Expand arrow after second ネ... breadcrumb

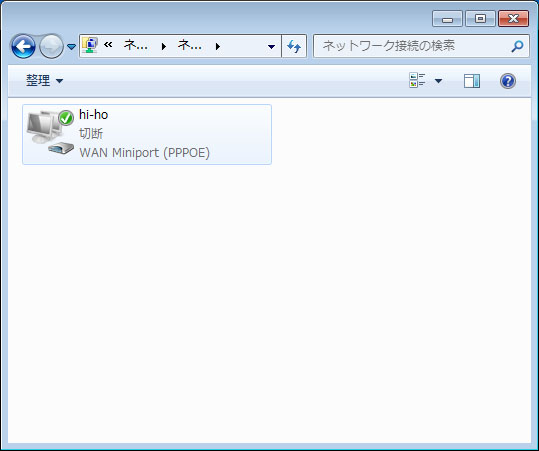point(218,46)
